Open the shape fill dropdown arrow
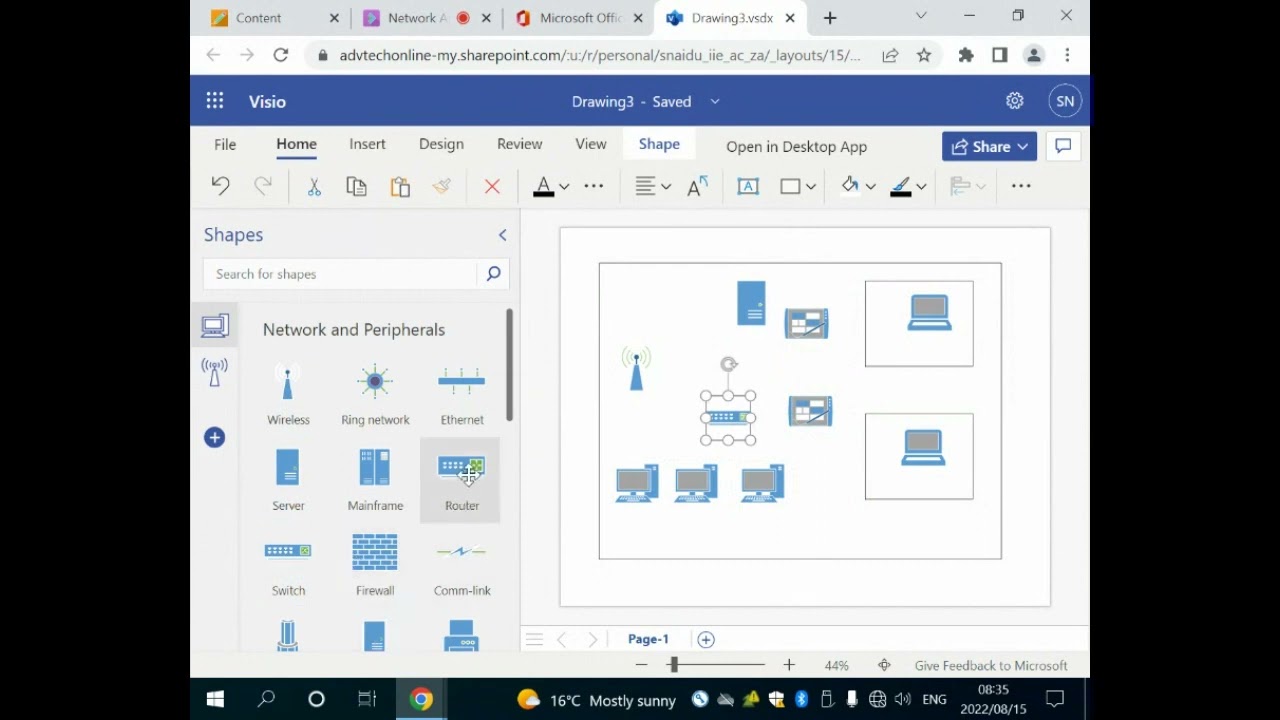The image size is (1280, 720). point(871,187)
